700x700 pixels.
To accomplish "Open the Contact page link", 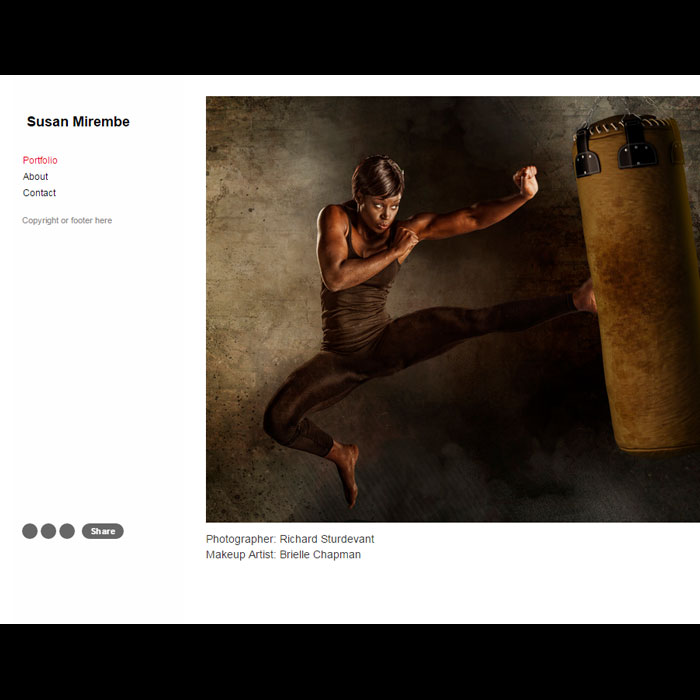I will click(x=39, y=193).
